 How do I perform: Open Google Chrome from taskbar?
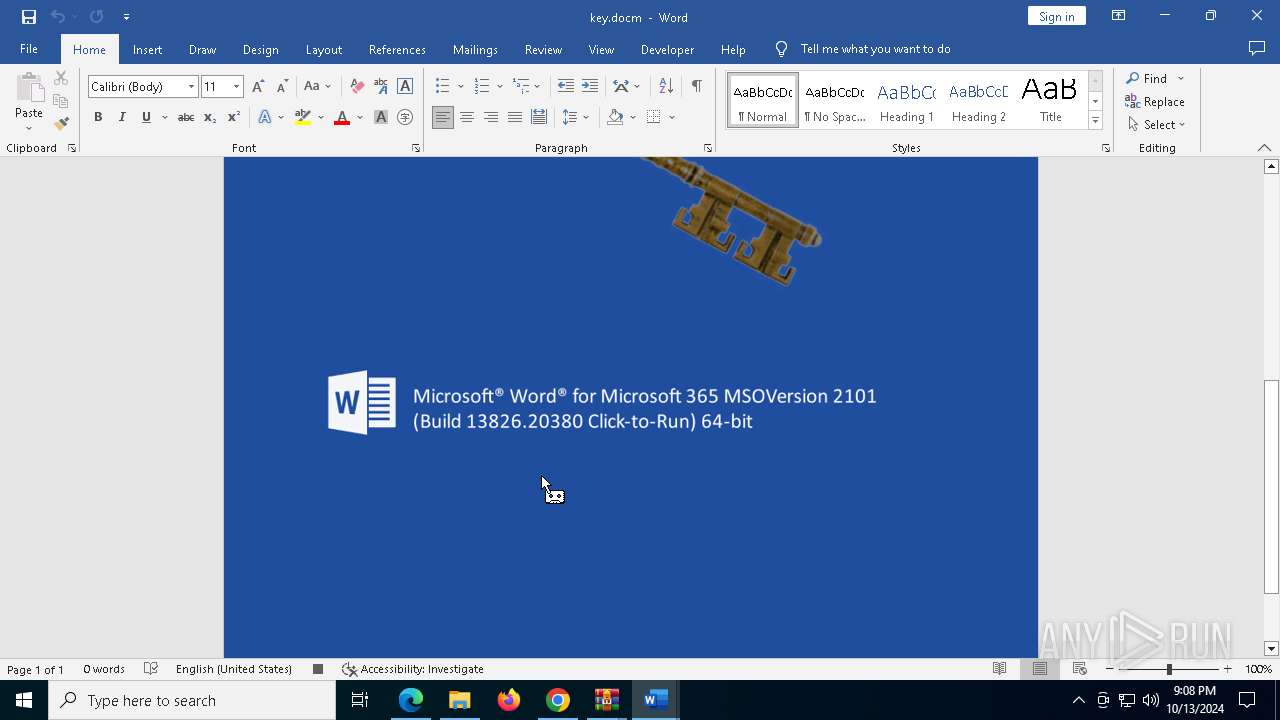pos(558,700)
